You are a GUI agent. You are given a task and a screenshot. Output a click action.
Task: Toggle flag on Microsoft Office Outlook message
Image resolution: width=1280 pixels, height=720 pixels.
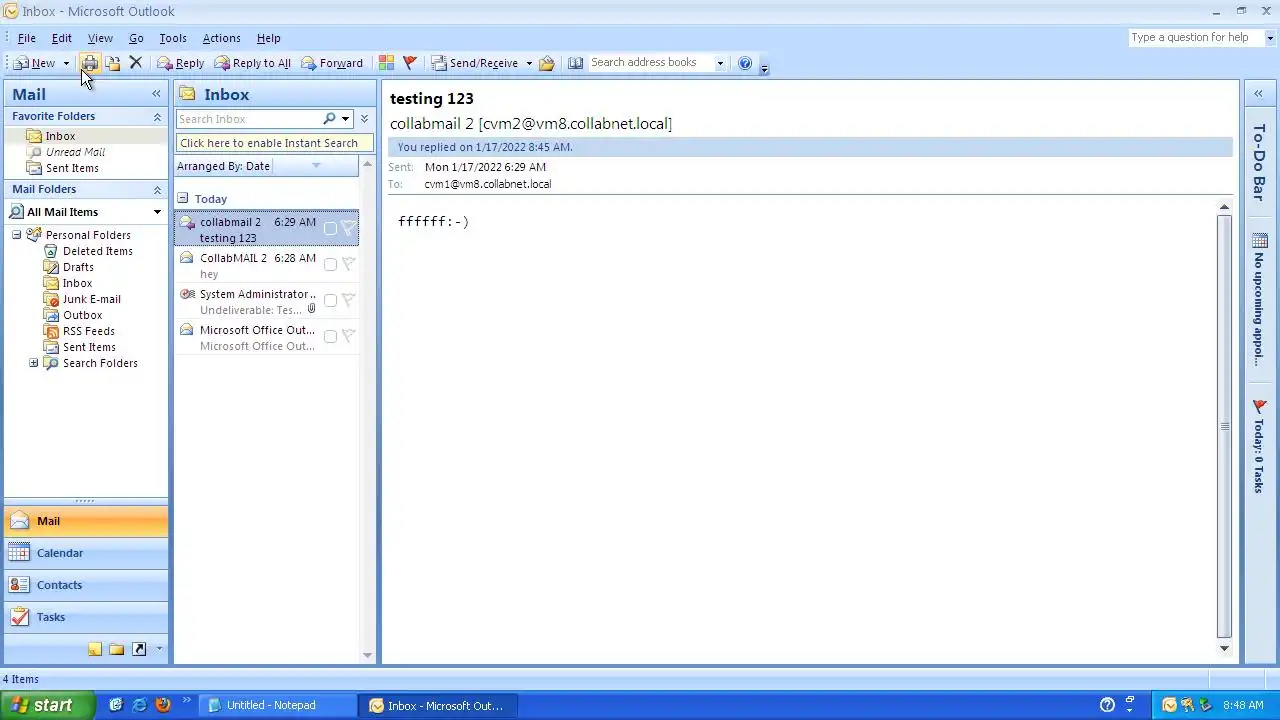tap(348, 336)
